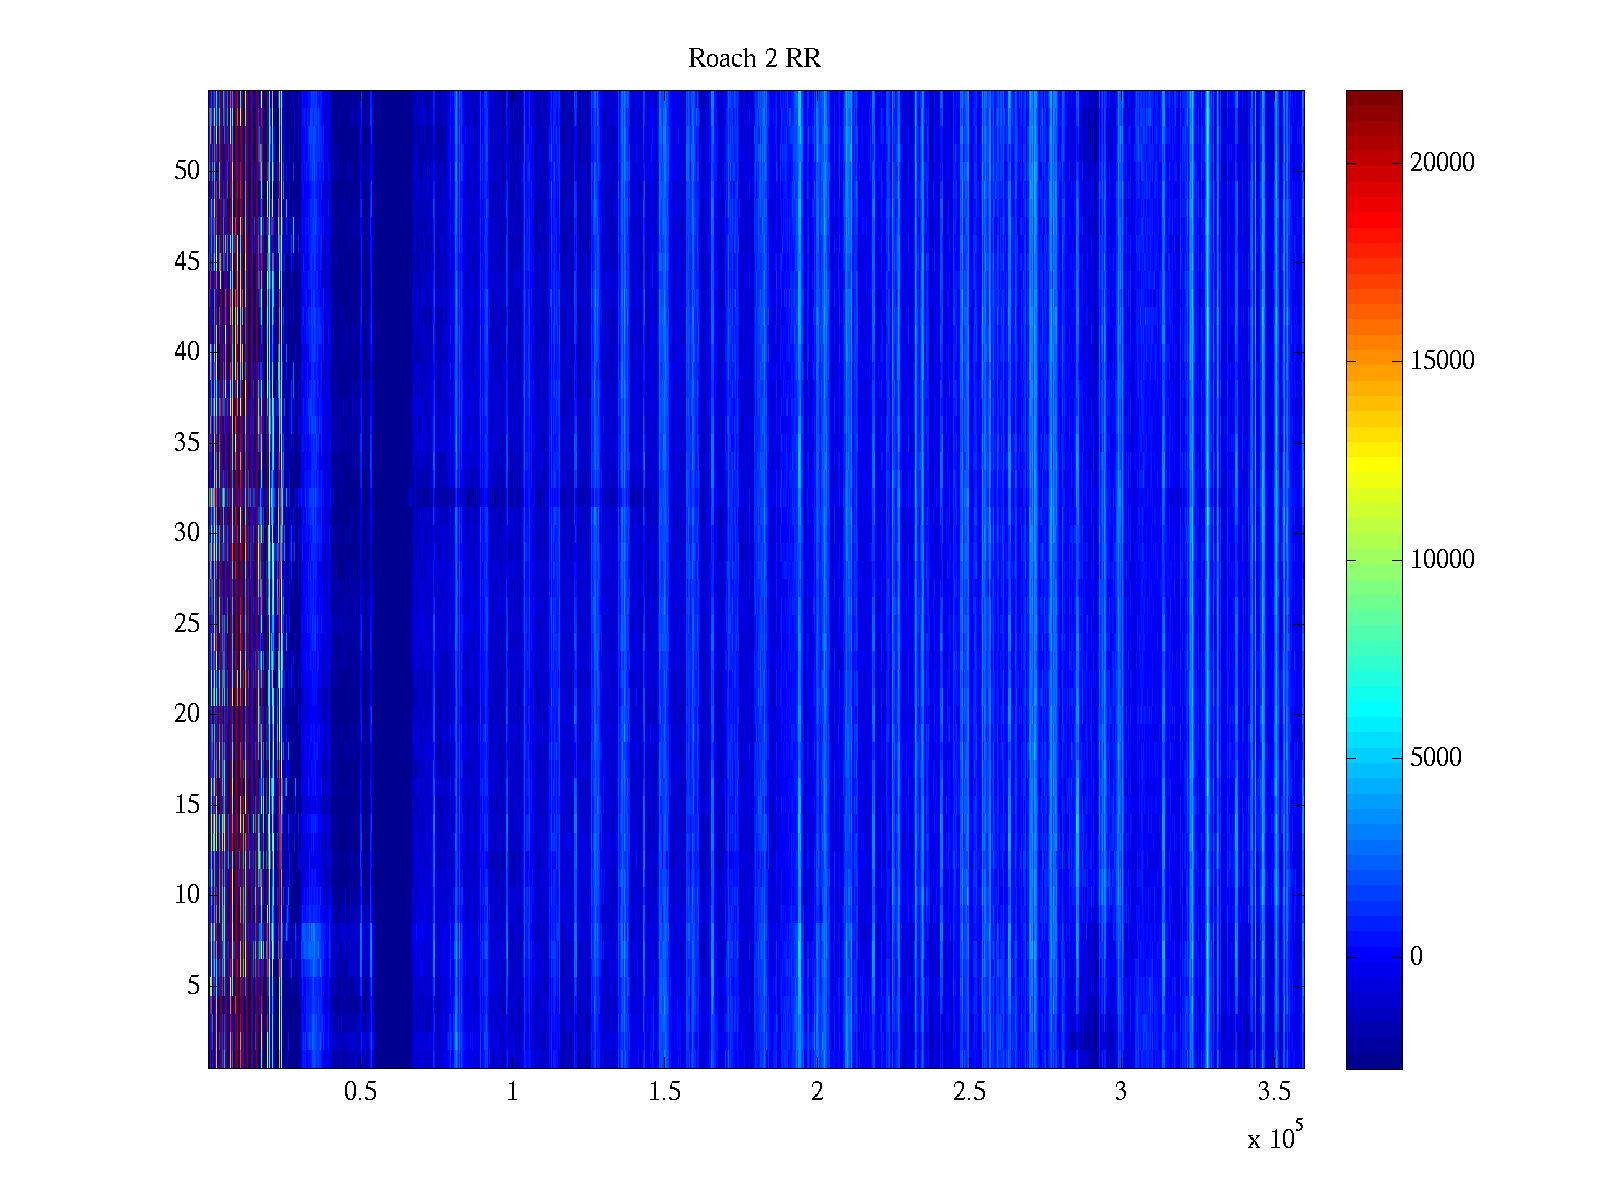Viewport: 1600px width, 1200px height.
Task: Click the colorbar label 0
Action: coord(1416,957)
